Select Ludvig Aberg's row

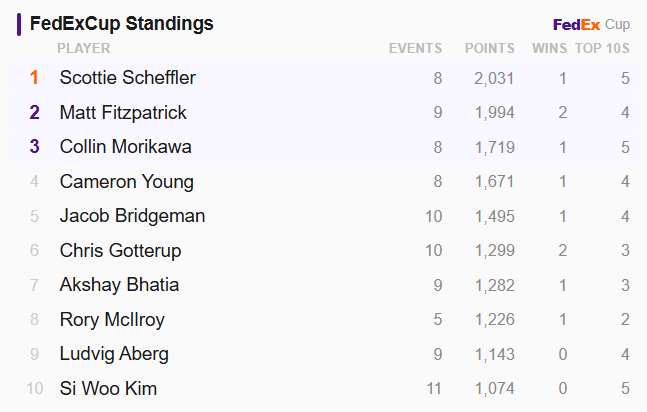[324, 354]
